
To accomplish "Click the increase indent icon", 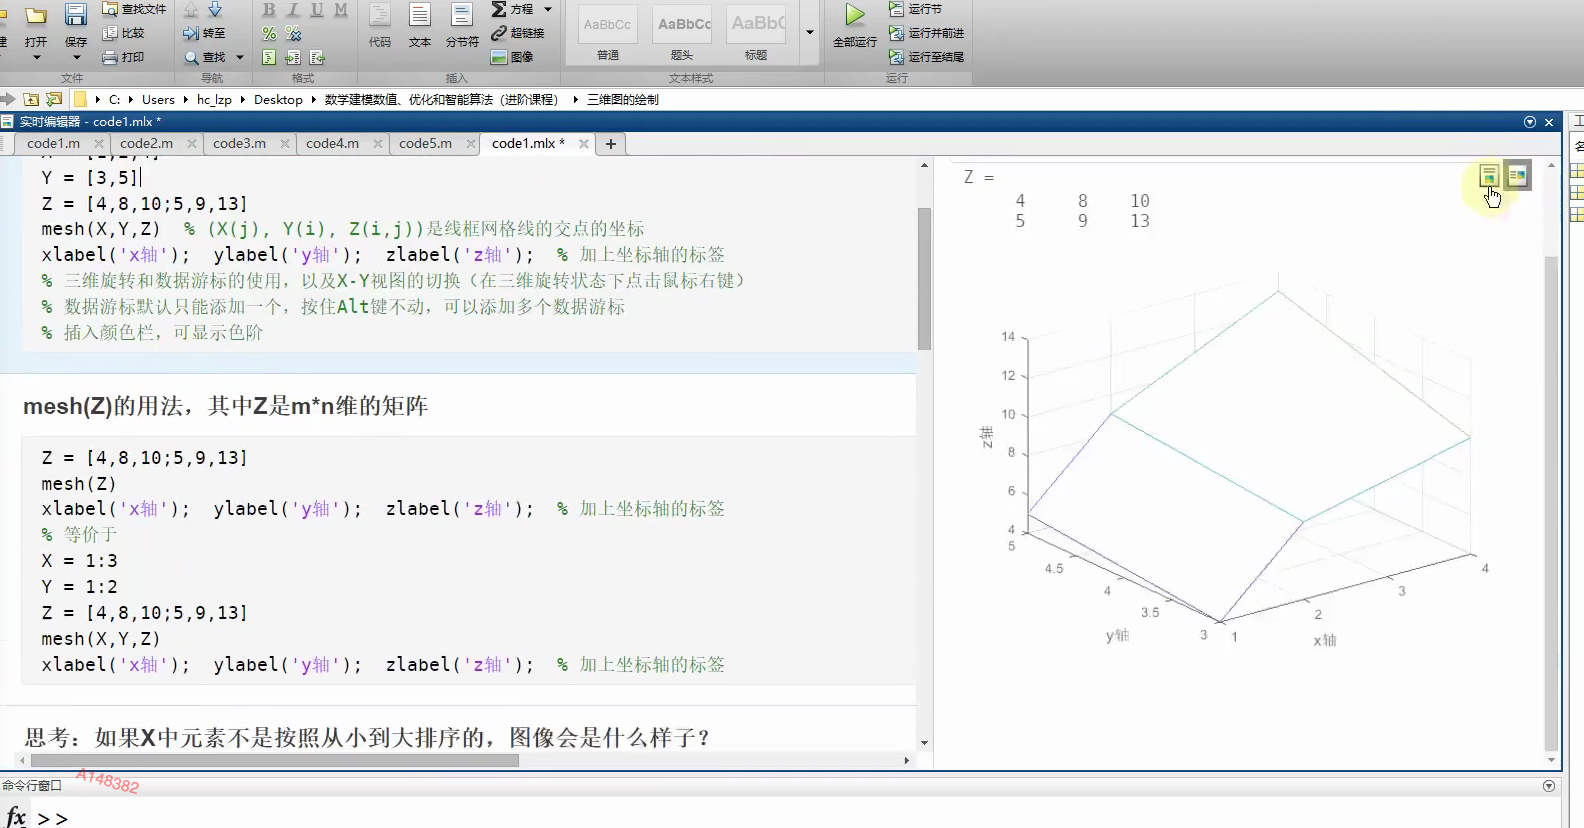I will pos(293,57).
